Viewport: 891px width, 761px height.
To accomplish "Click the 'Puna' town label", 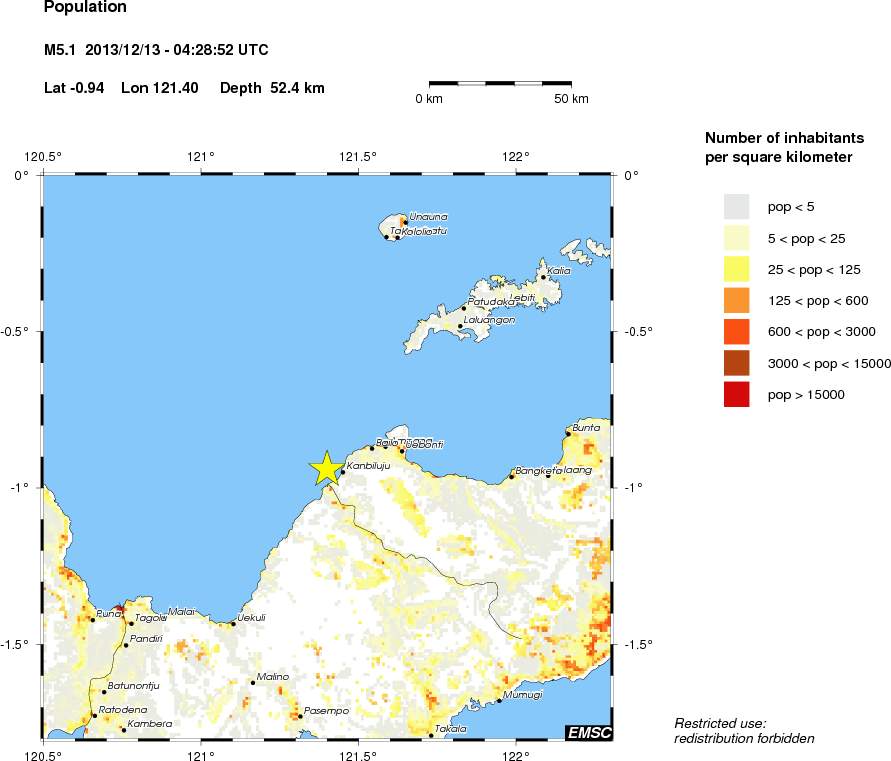I will pos(108,614).
